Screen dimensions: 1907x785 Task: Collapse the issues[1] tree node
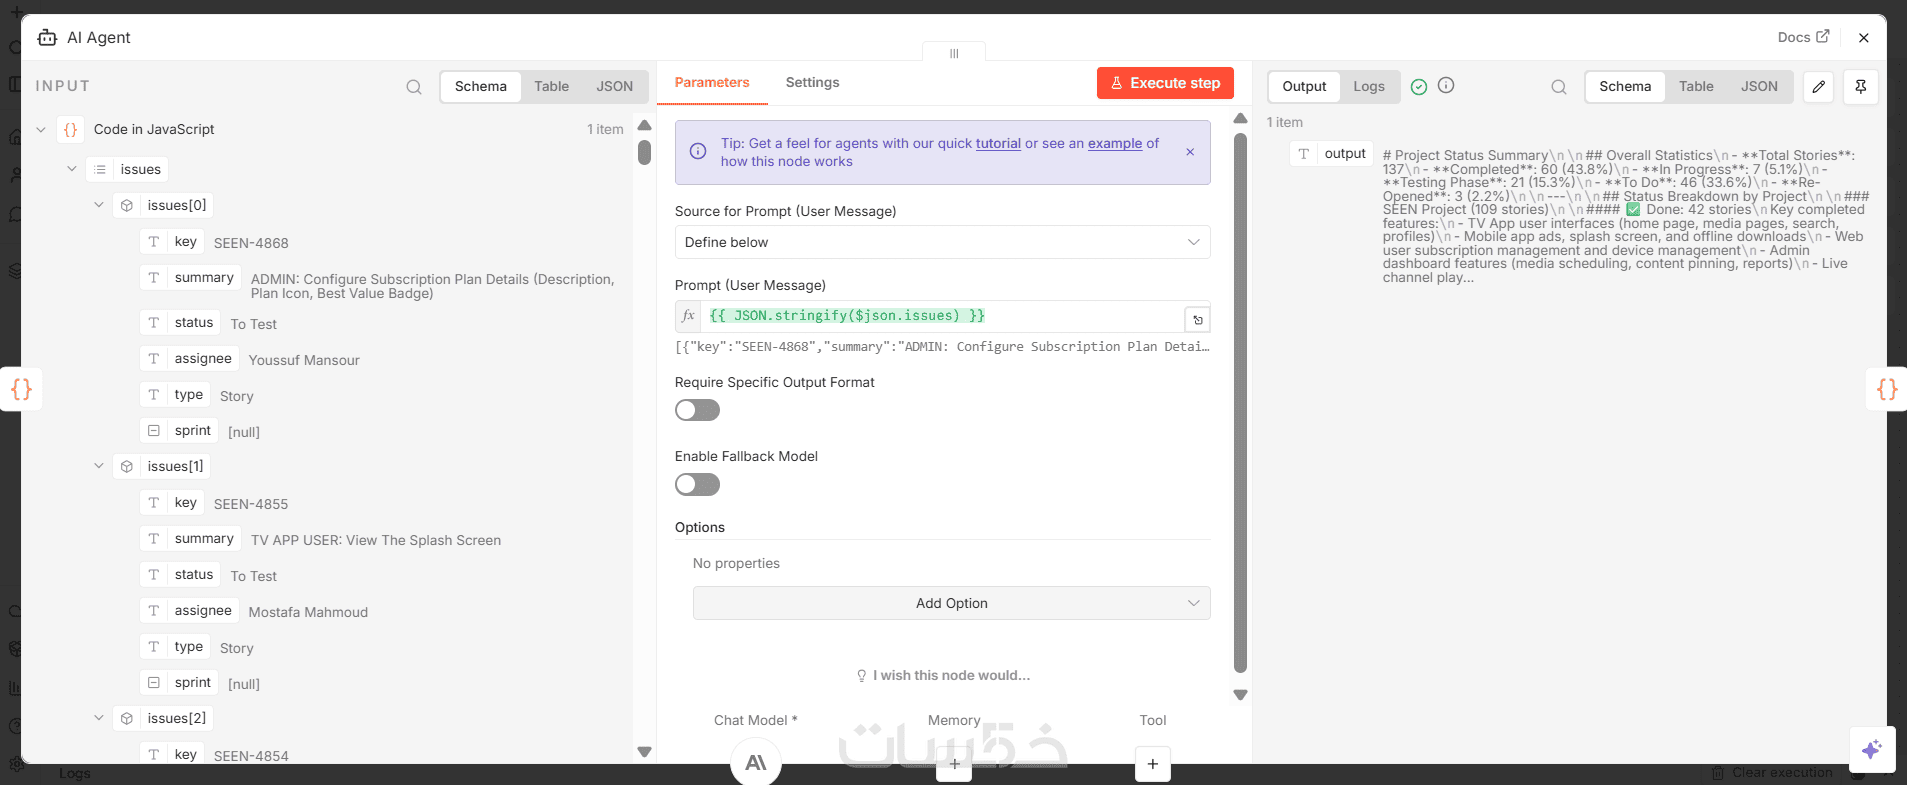pyautogui.click(x=99, y=466)
